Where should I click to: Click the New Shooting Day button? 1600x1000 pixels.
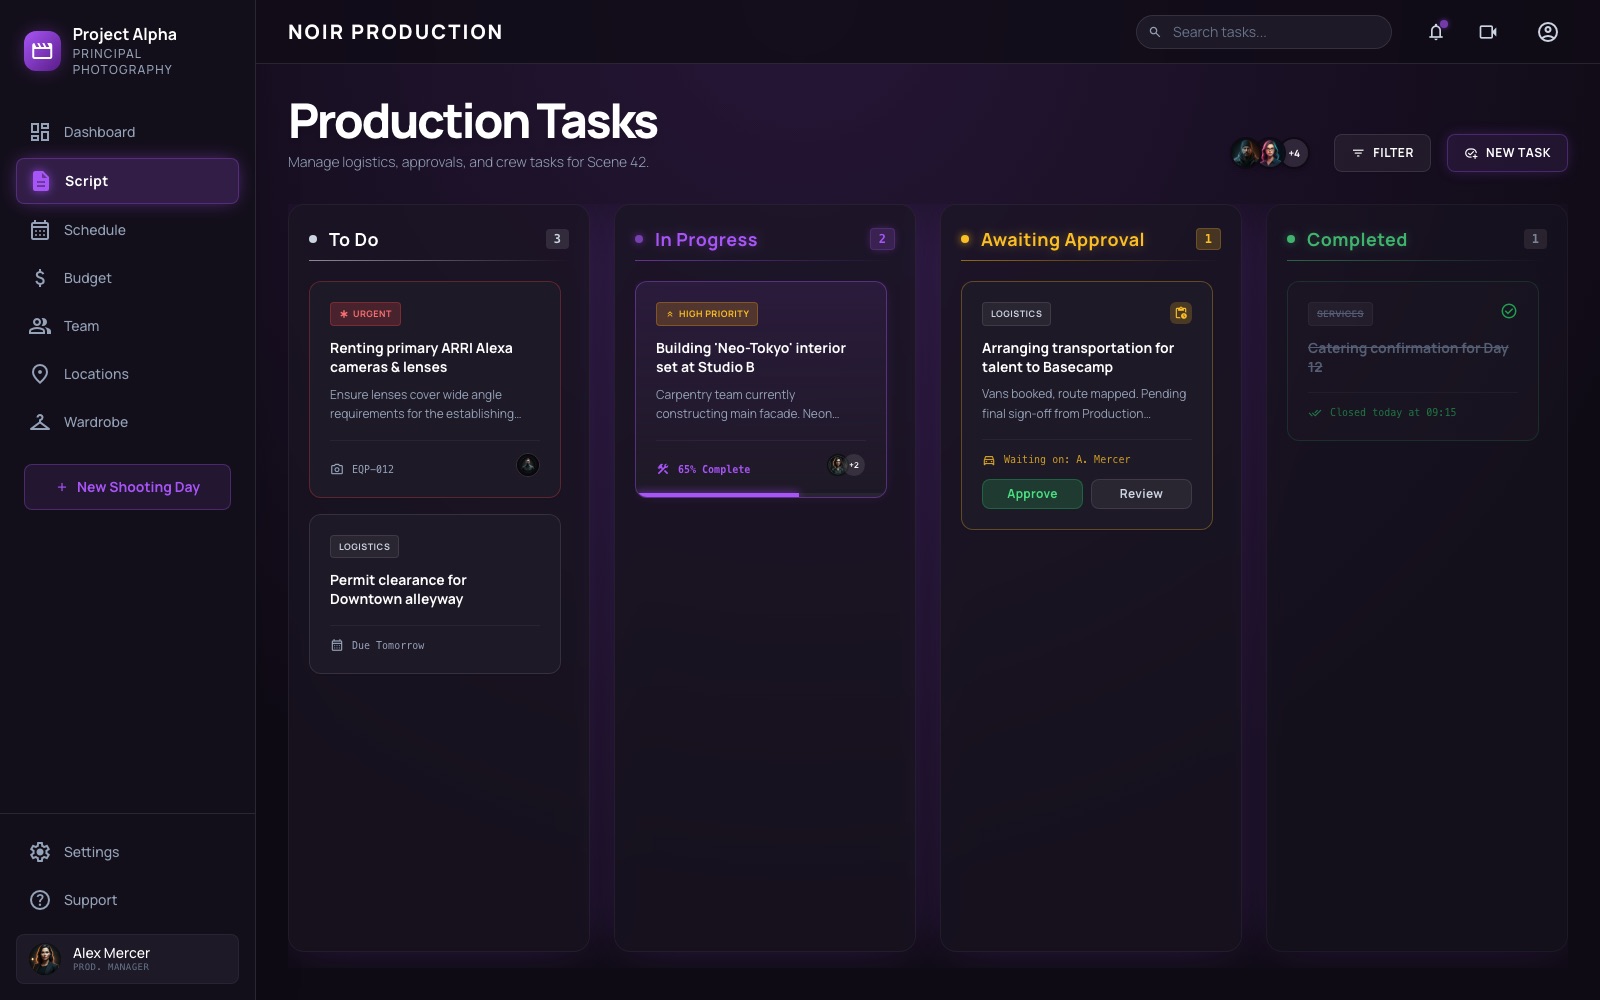click(127, 487)
